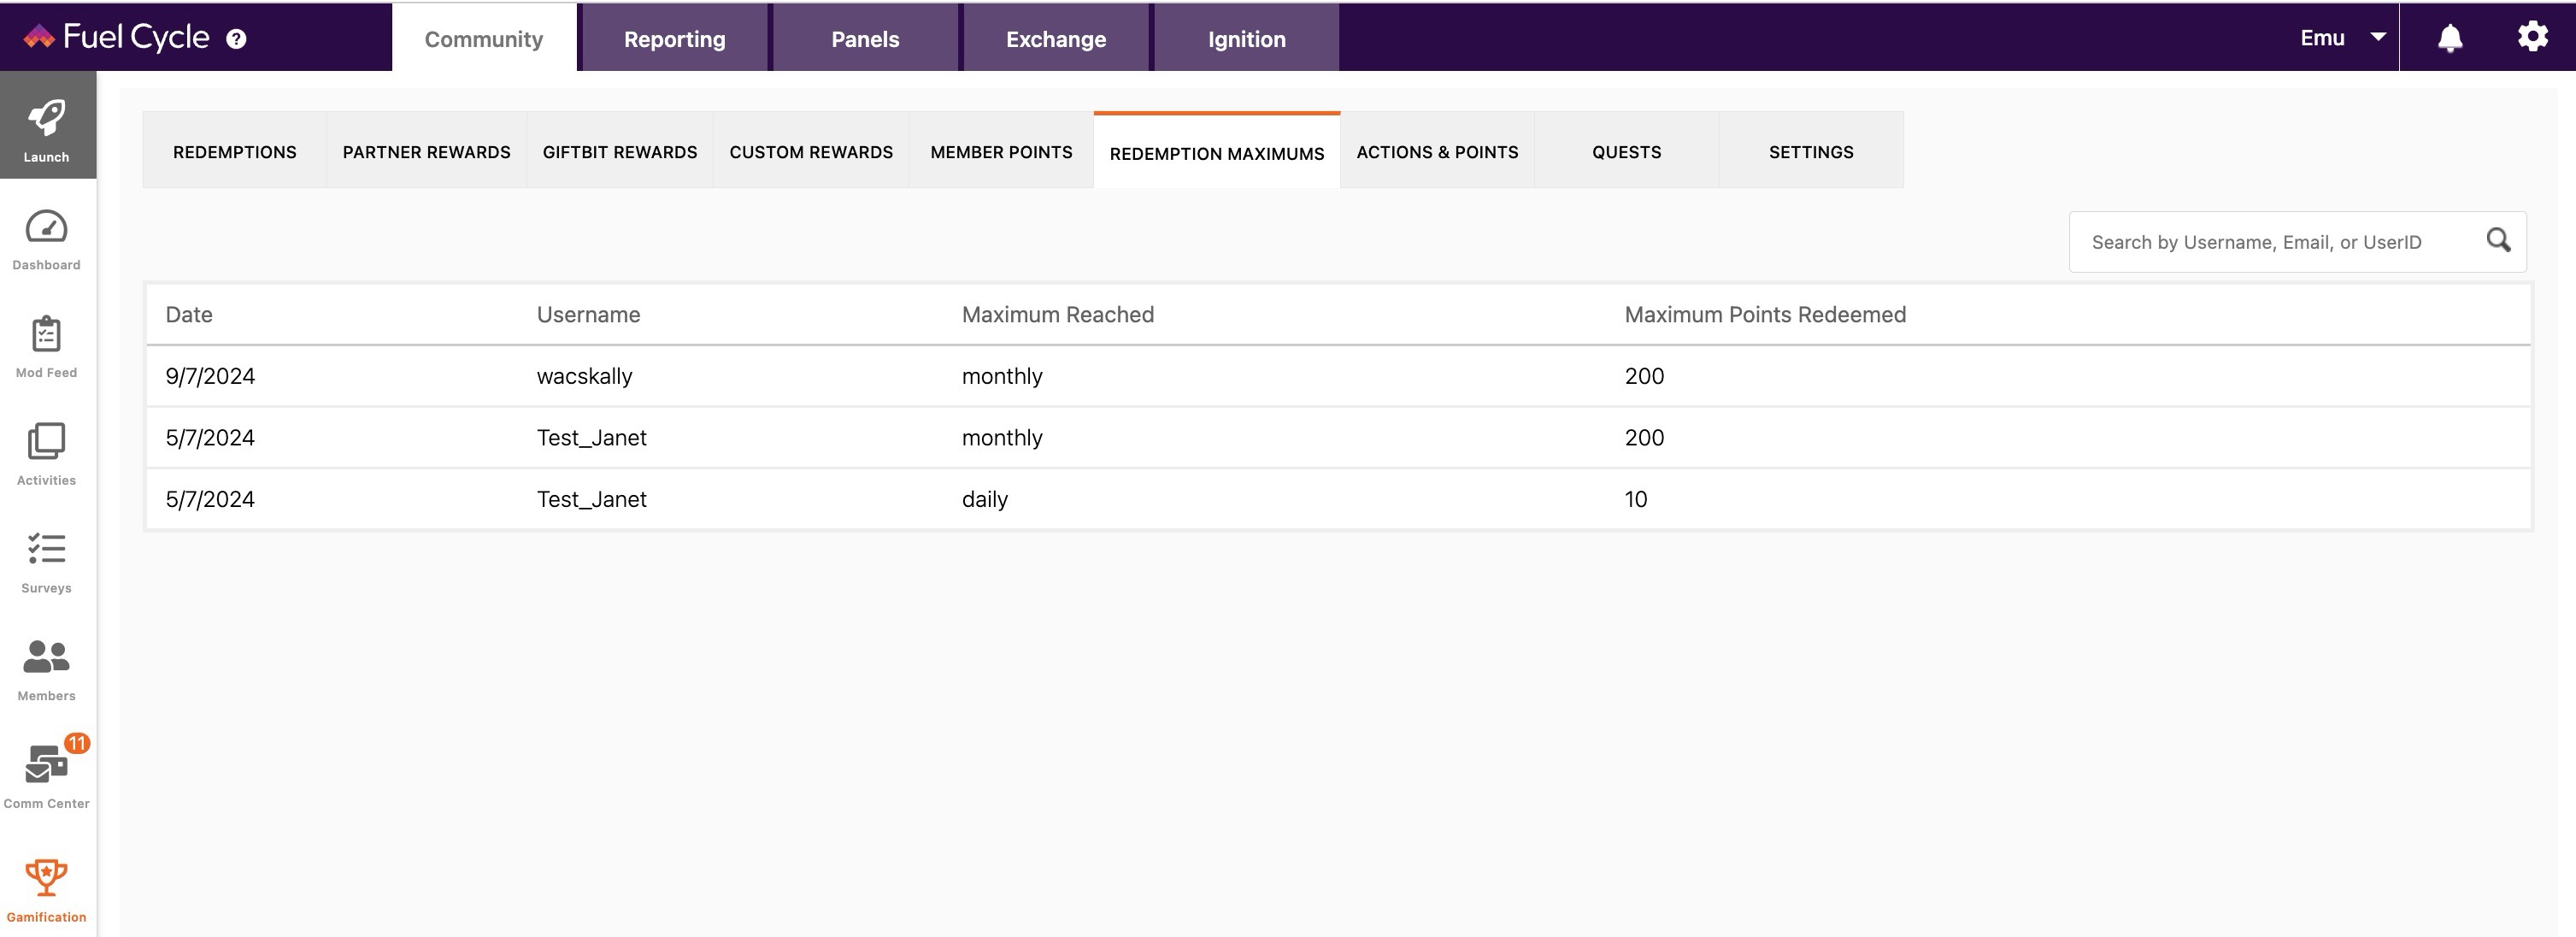The height and width of the screenshot is (937, 2576).
Task: Open the Giftbit Rewards tab
Action: [620, 151]
